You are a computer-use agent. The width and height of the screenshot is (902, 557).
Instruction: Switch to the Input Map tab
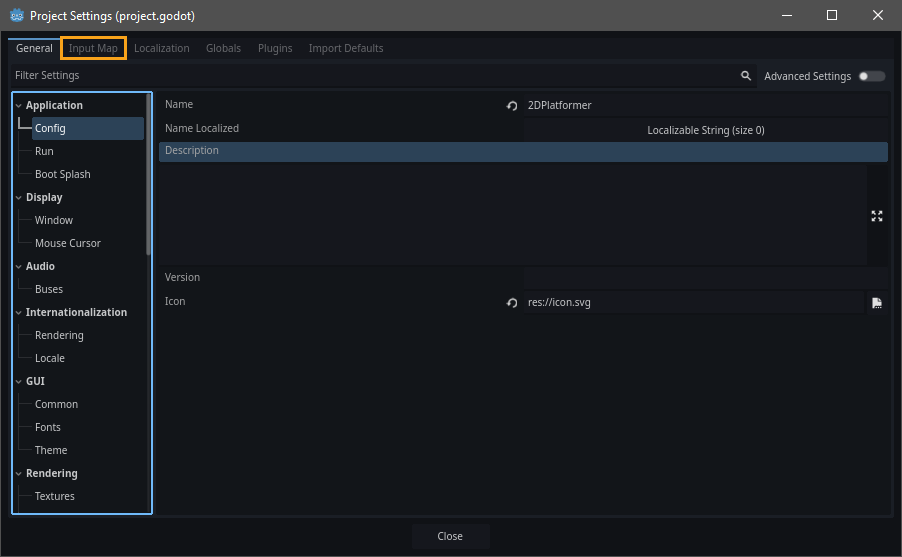pyautogui.click(x=93, y=48)
